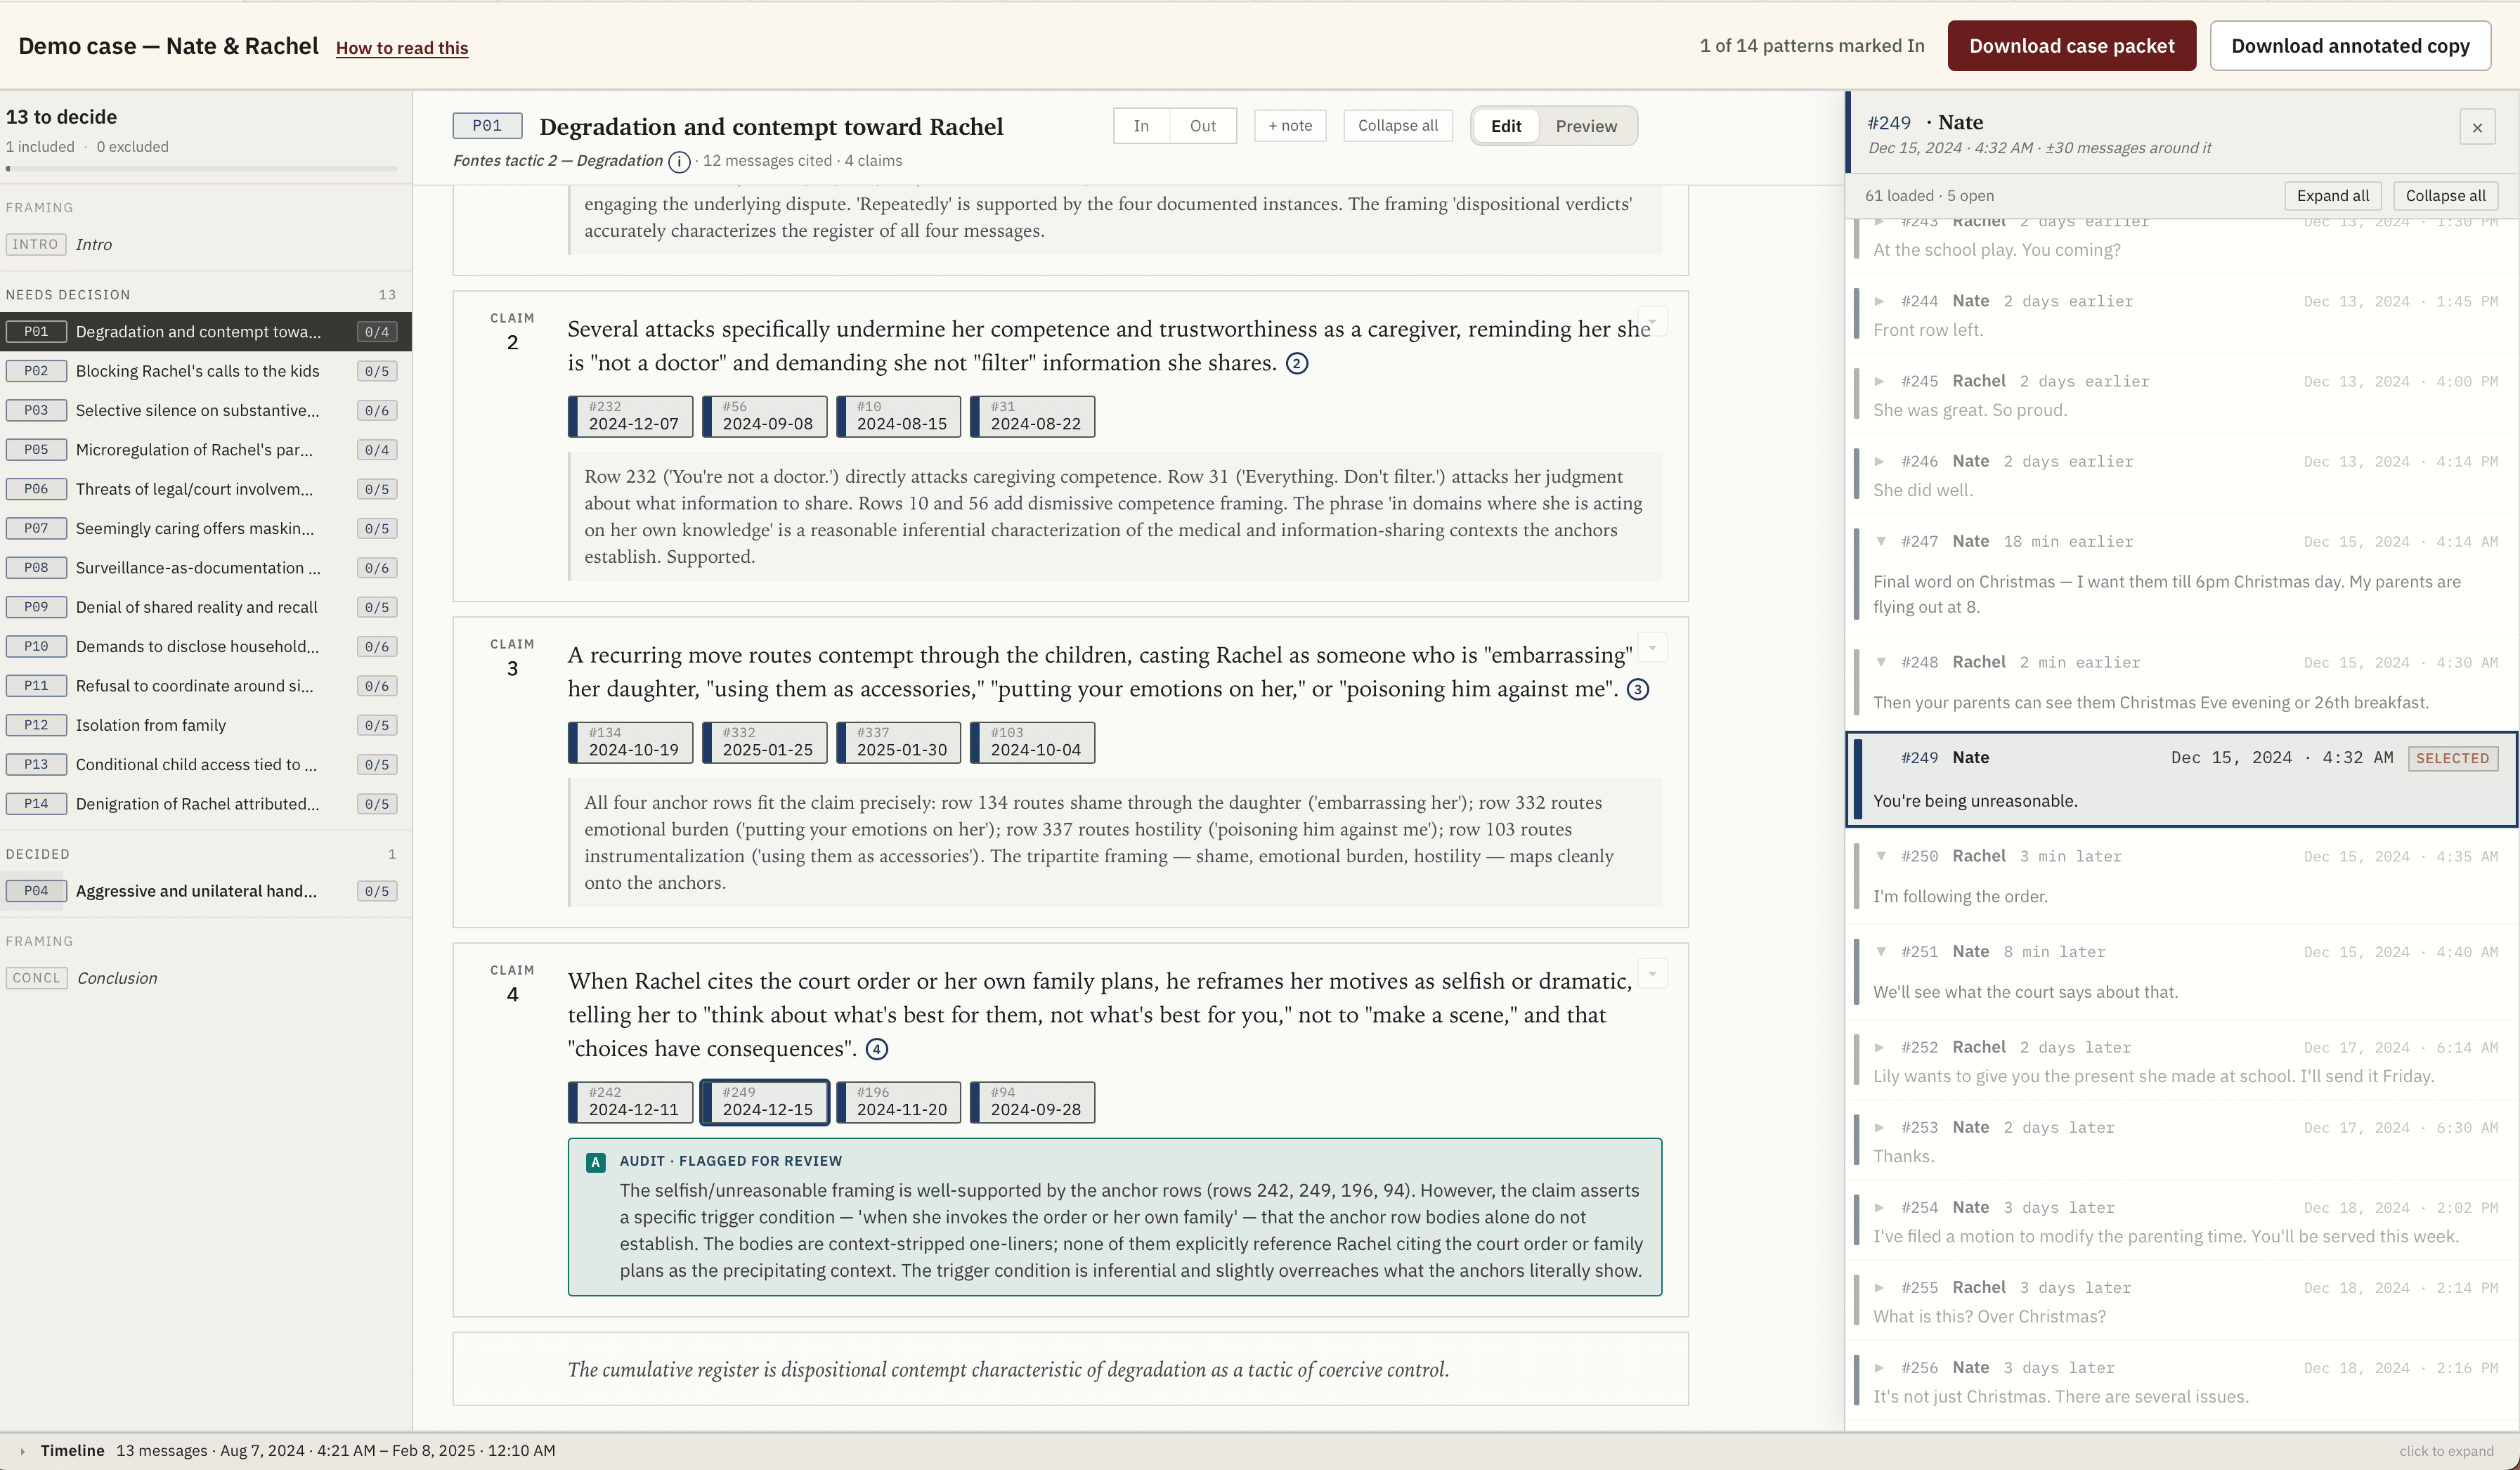Click the P01 pattern ID badge in header

(487, 126)
